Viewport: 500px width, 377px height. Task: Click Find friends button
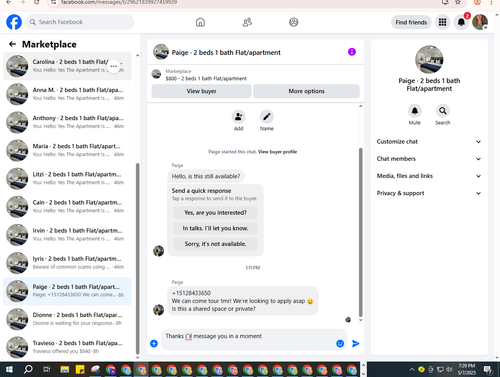[x=411, y=22]
